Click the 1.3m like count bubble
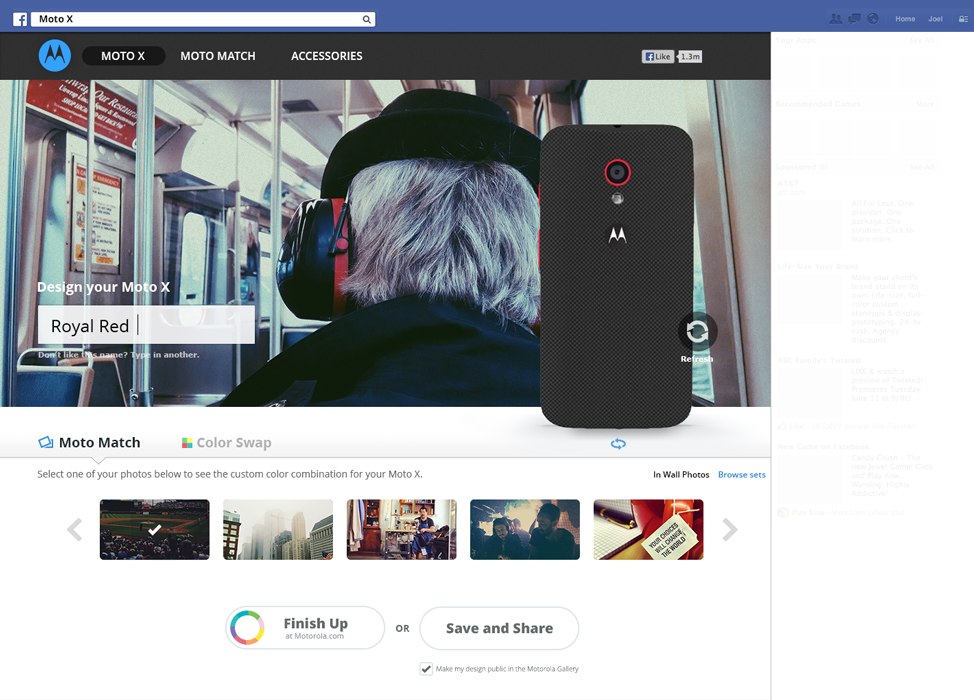Screen dimensions: 974x700 tap(690, 57)
